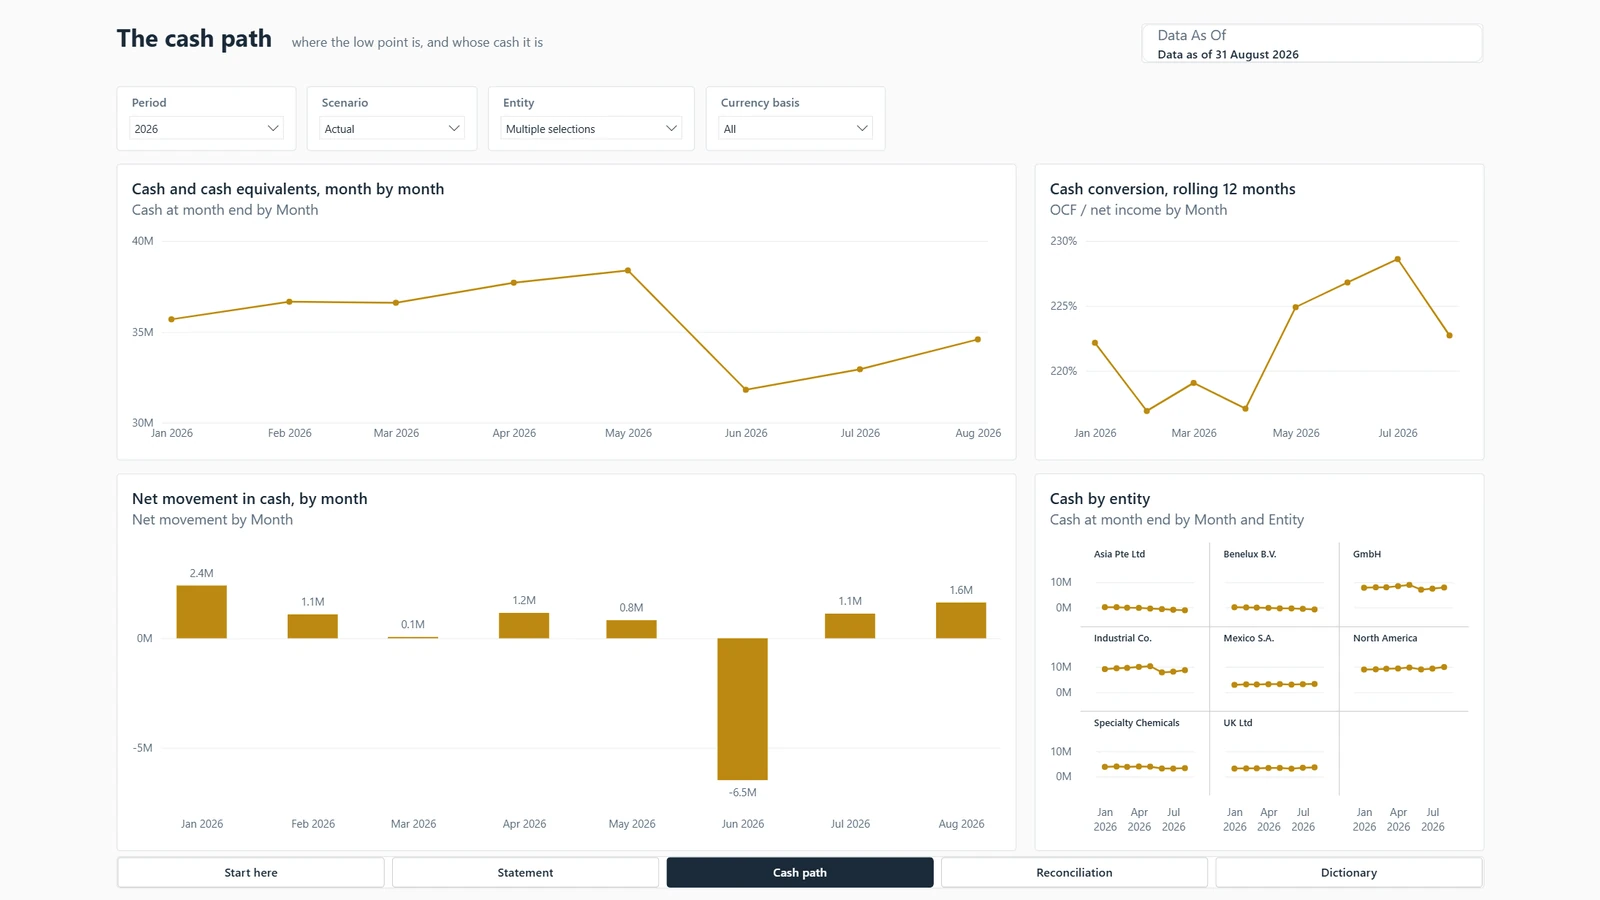
Task: Click the Jan 2026 cash conversion data point
Action: pyautogui.click(x=1095, y=343)
